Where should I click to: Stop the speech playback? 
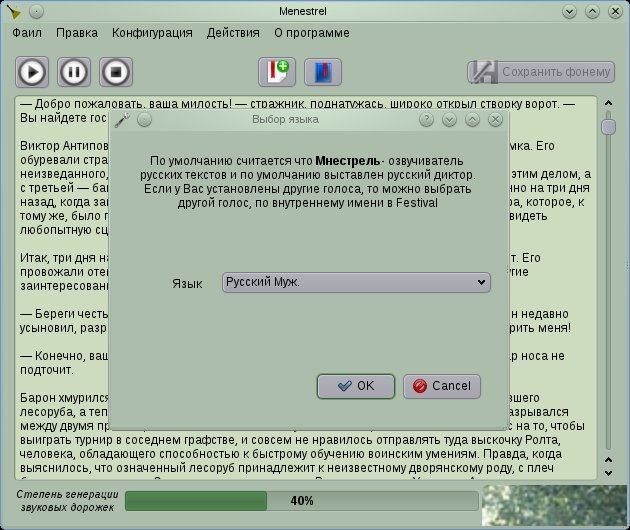tap(116, 72)
